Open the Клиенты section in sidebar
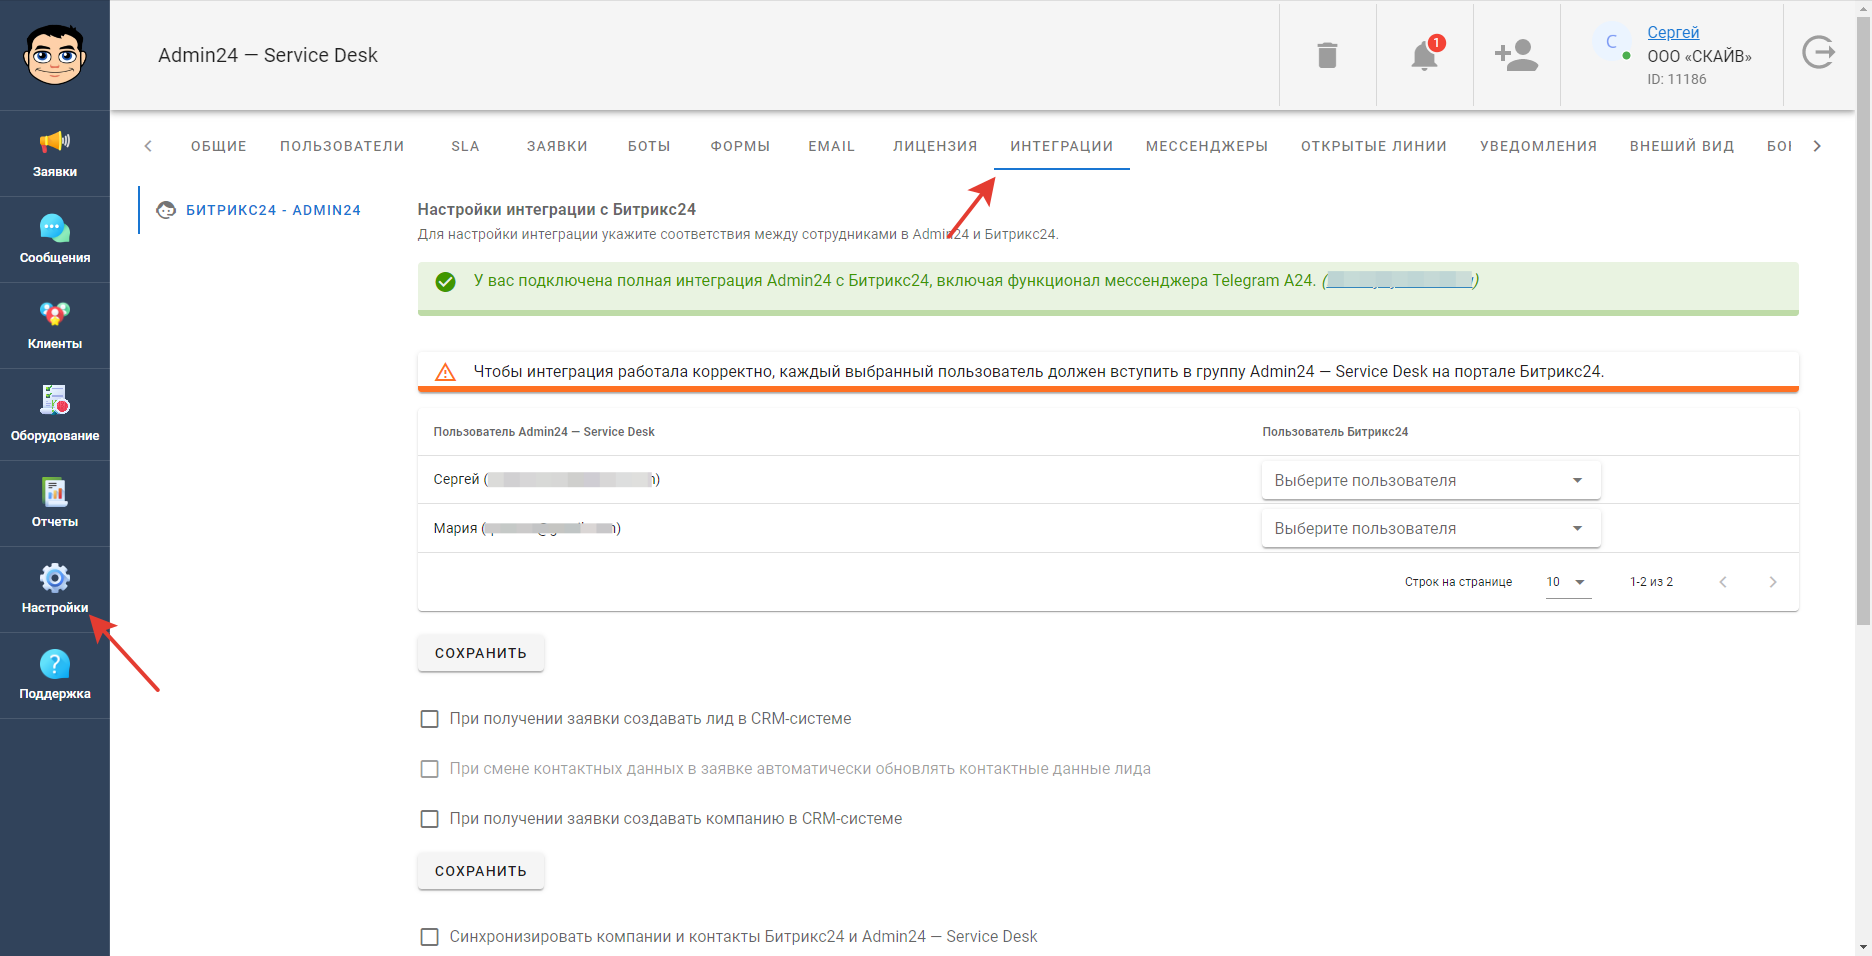 pyautogui.click(x=55, y=326)
